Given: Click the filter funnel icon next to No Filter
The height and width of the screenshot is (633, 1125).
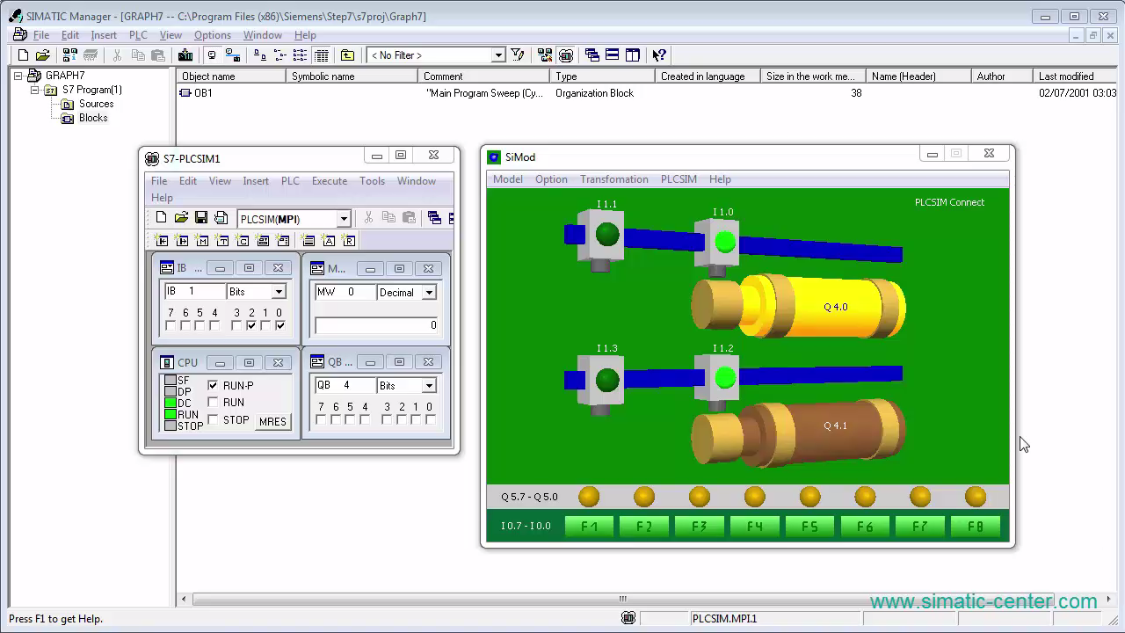Looking at the screenshot, I should (x=518, y=55).
